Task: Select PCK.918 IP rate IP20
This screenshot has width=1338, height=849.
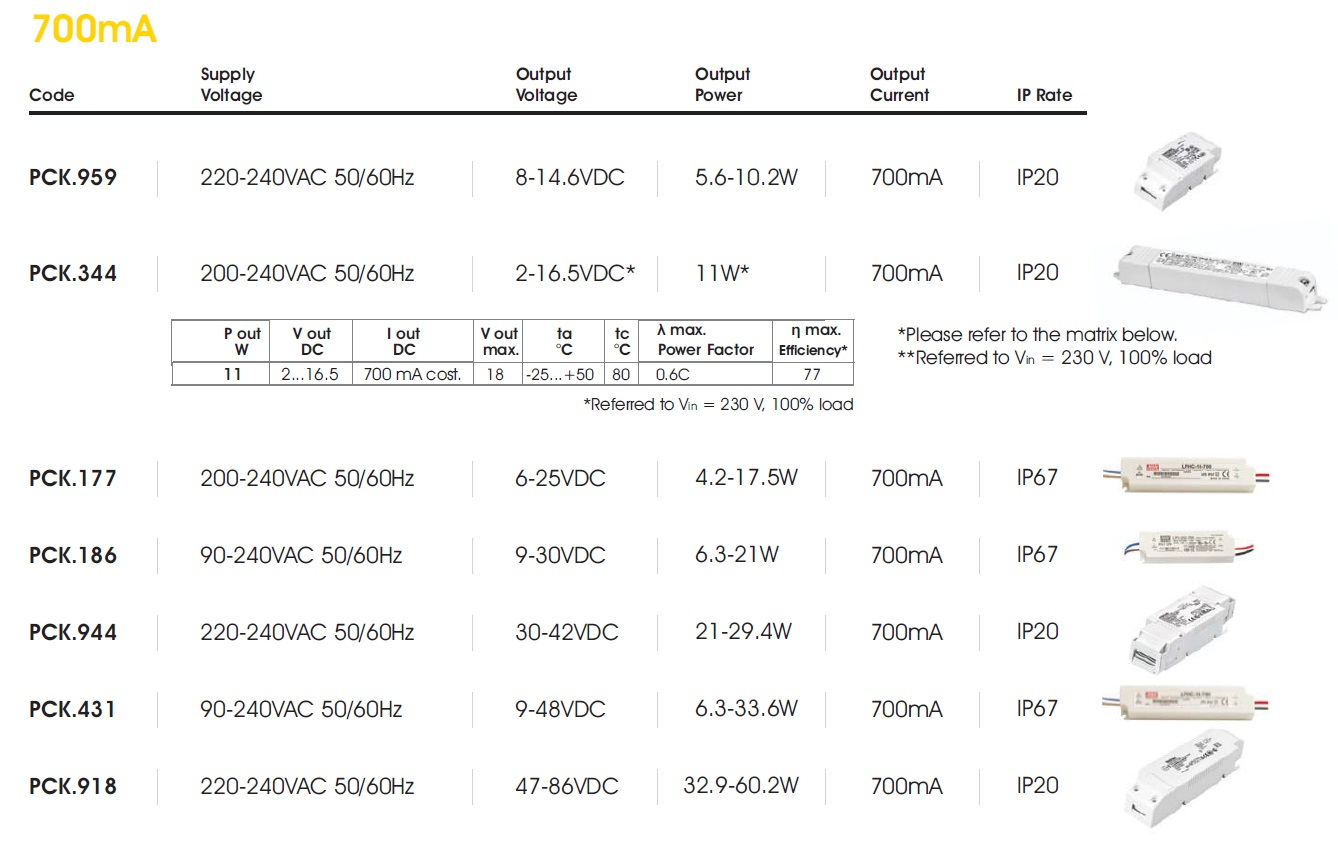Action: click(x=1037, y=786)
